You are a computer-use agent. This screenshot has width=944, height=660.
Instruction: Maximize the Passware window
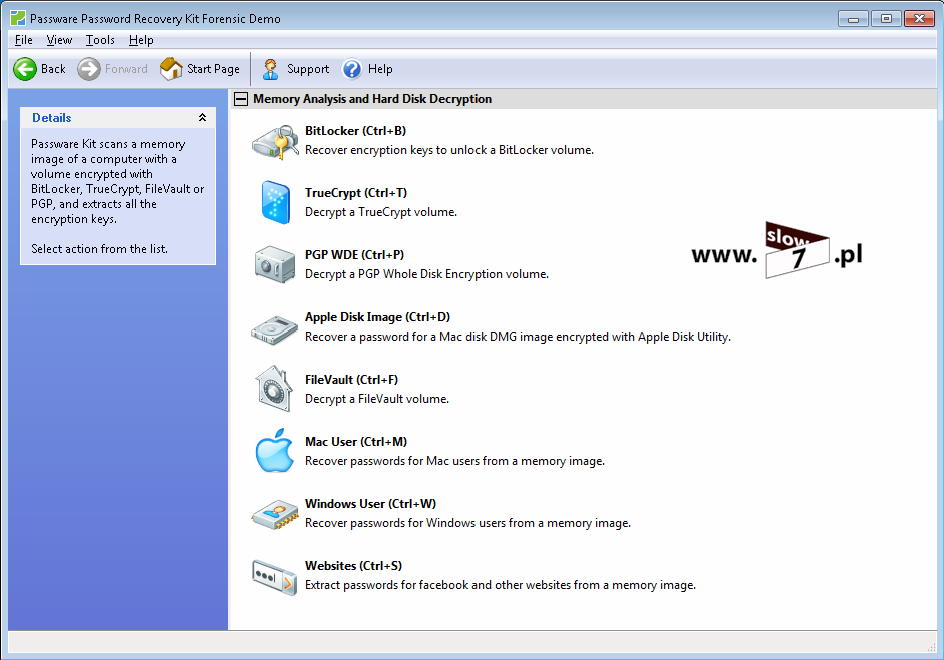pos(886,19)
